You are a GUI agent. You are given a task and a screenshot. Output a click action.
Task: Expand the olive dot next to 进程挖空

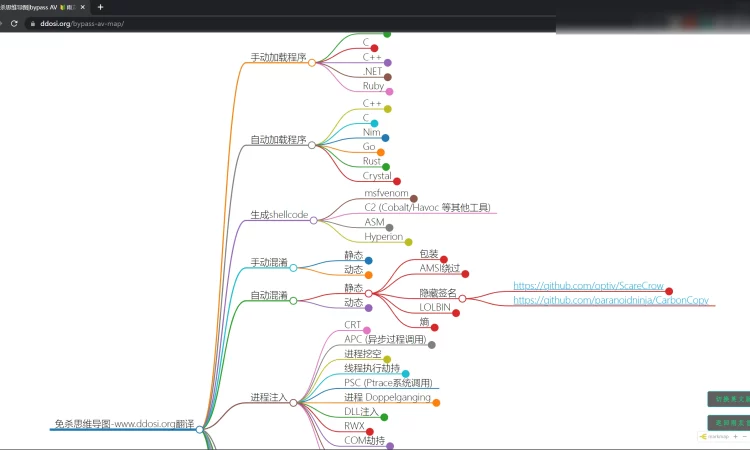[x=387, y=359]
